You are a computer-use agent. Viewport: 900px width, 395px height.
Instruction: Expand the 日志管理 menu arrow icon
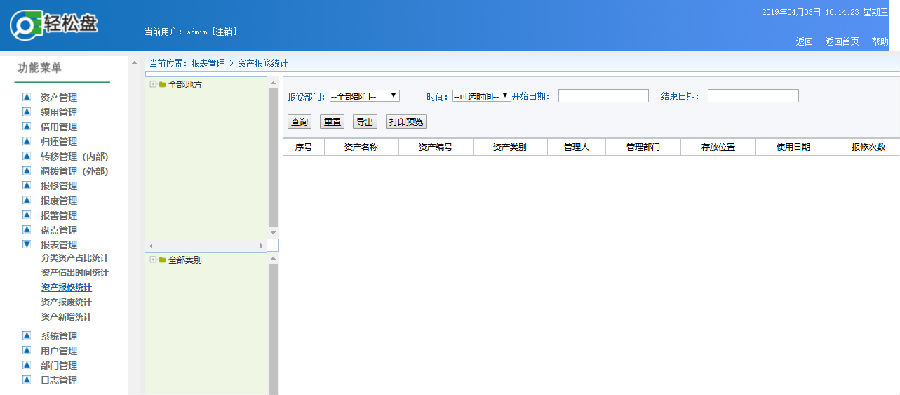pyautogui.click(x=26, y=379)
